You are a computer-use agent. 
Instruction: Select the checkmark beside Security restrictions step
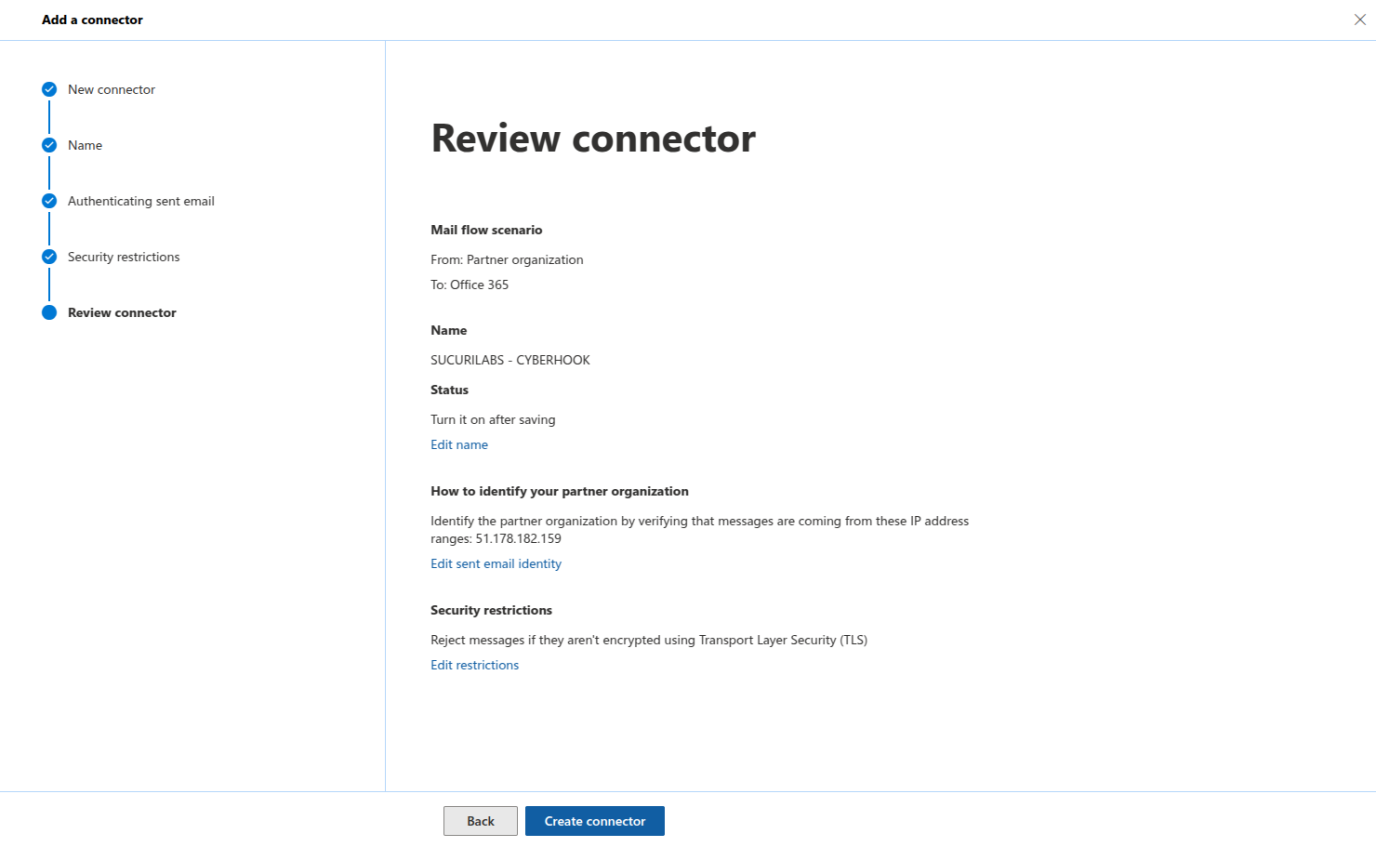pos(49,256)
